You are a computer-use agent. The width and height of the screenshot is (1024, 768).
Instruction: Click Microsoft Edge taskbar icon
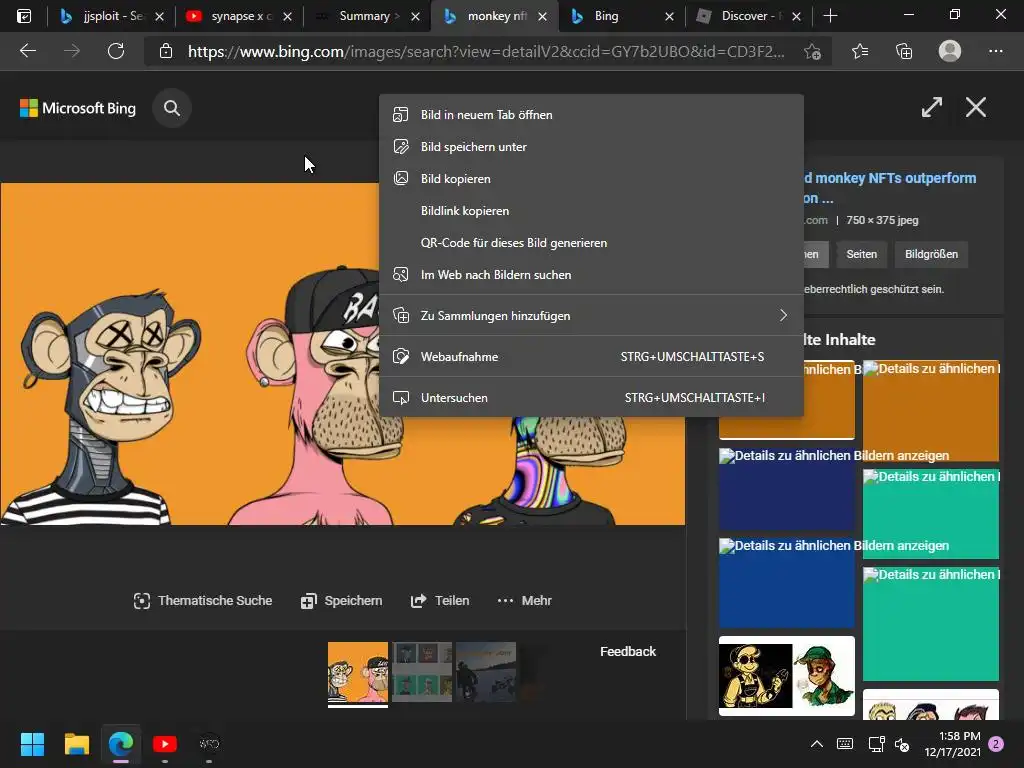click(x=121, y=744)
